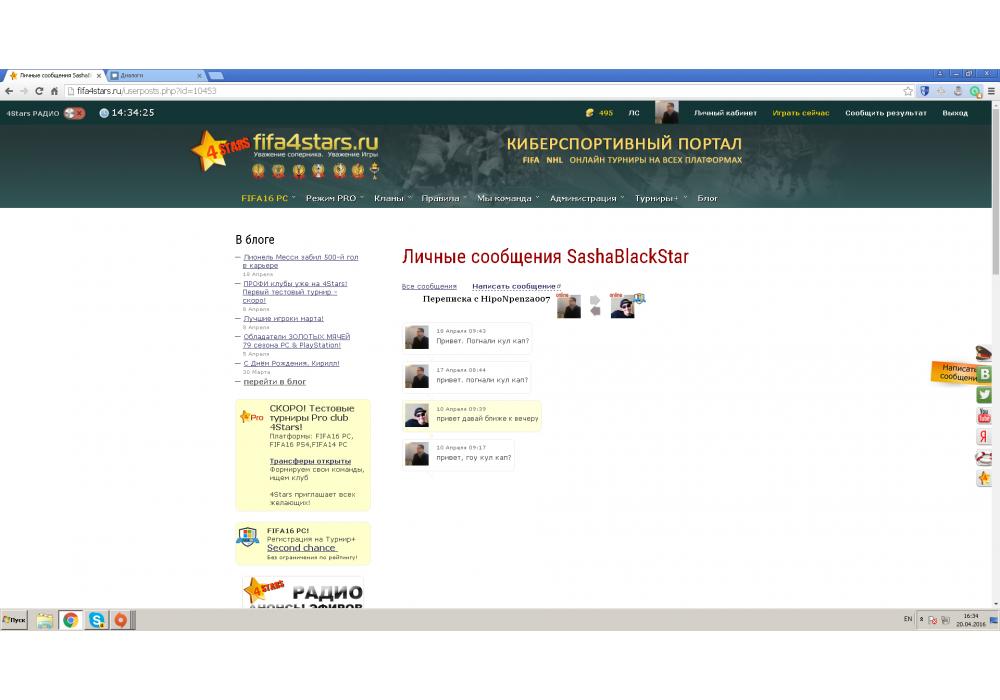1000x700 pixels.
Task: Launch Skype from the Windows taskbar
Action: click(96, 620)
